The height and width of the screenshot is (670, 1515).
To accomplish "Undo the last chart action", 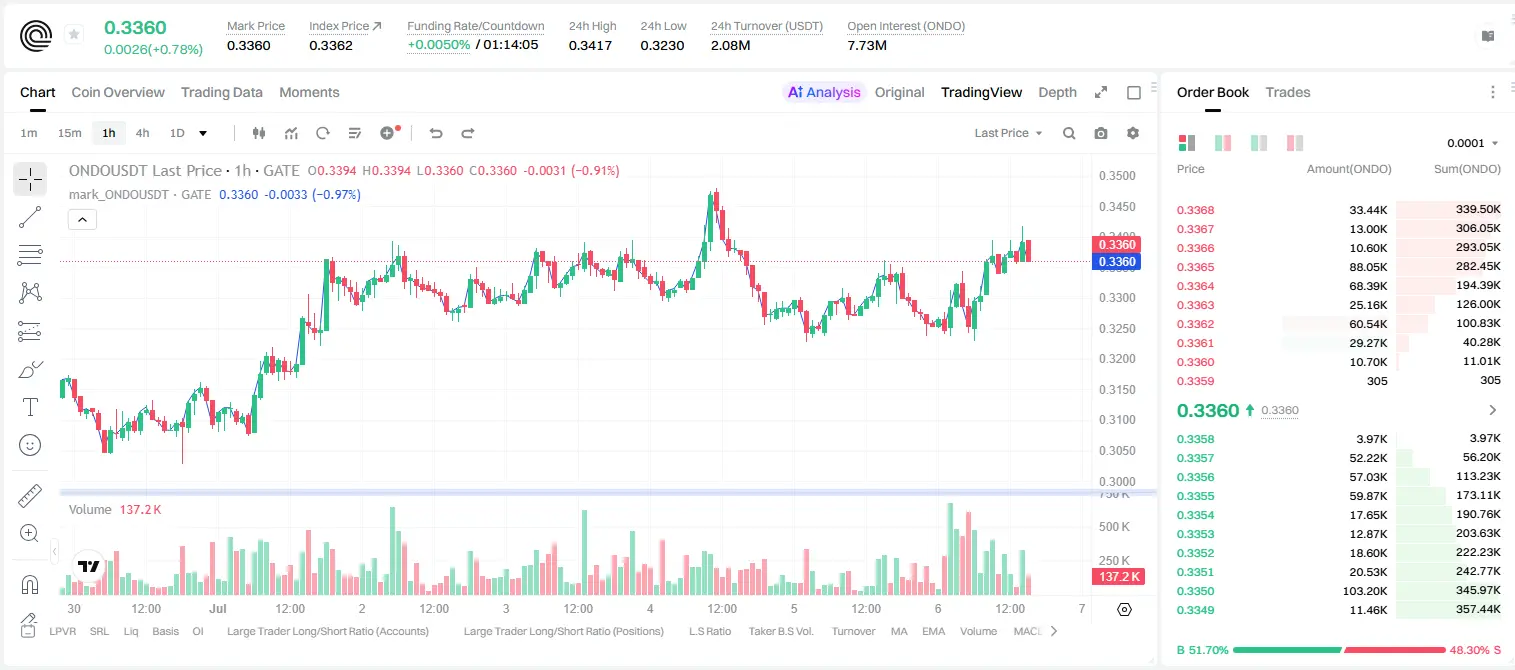I will [x=436, y=133].
